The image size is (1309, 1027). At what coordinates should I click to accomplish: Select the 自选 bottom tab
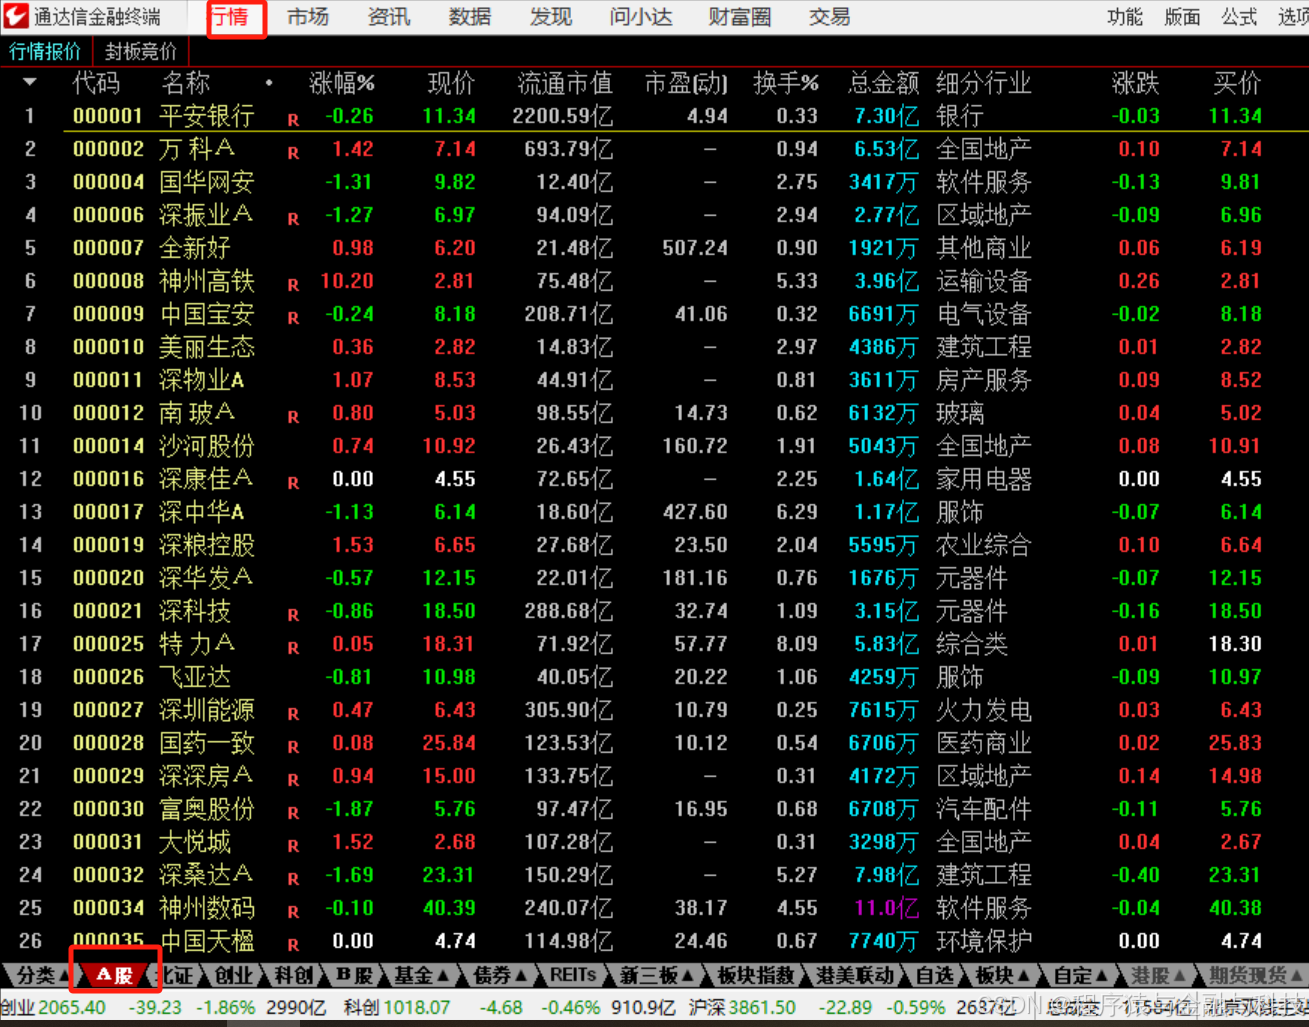(x=935, y=975)
